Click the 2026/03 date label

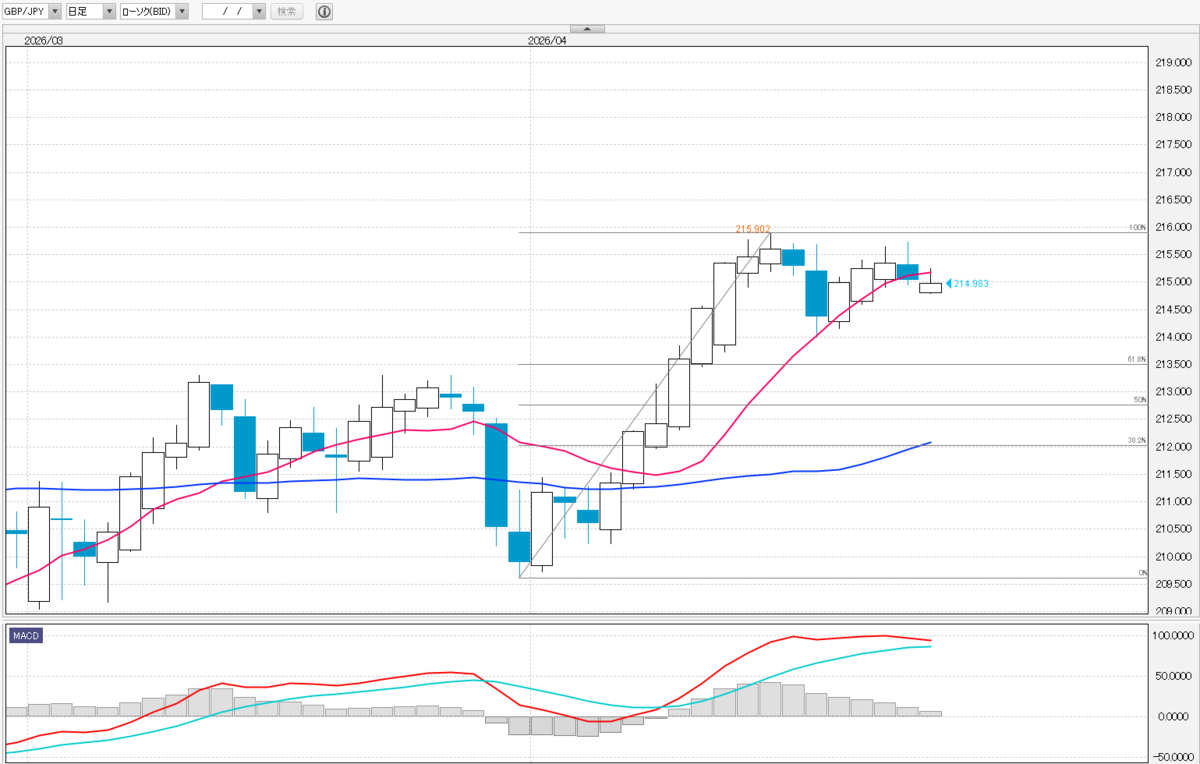[x=43, y=40]
